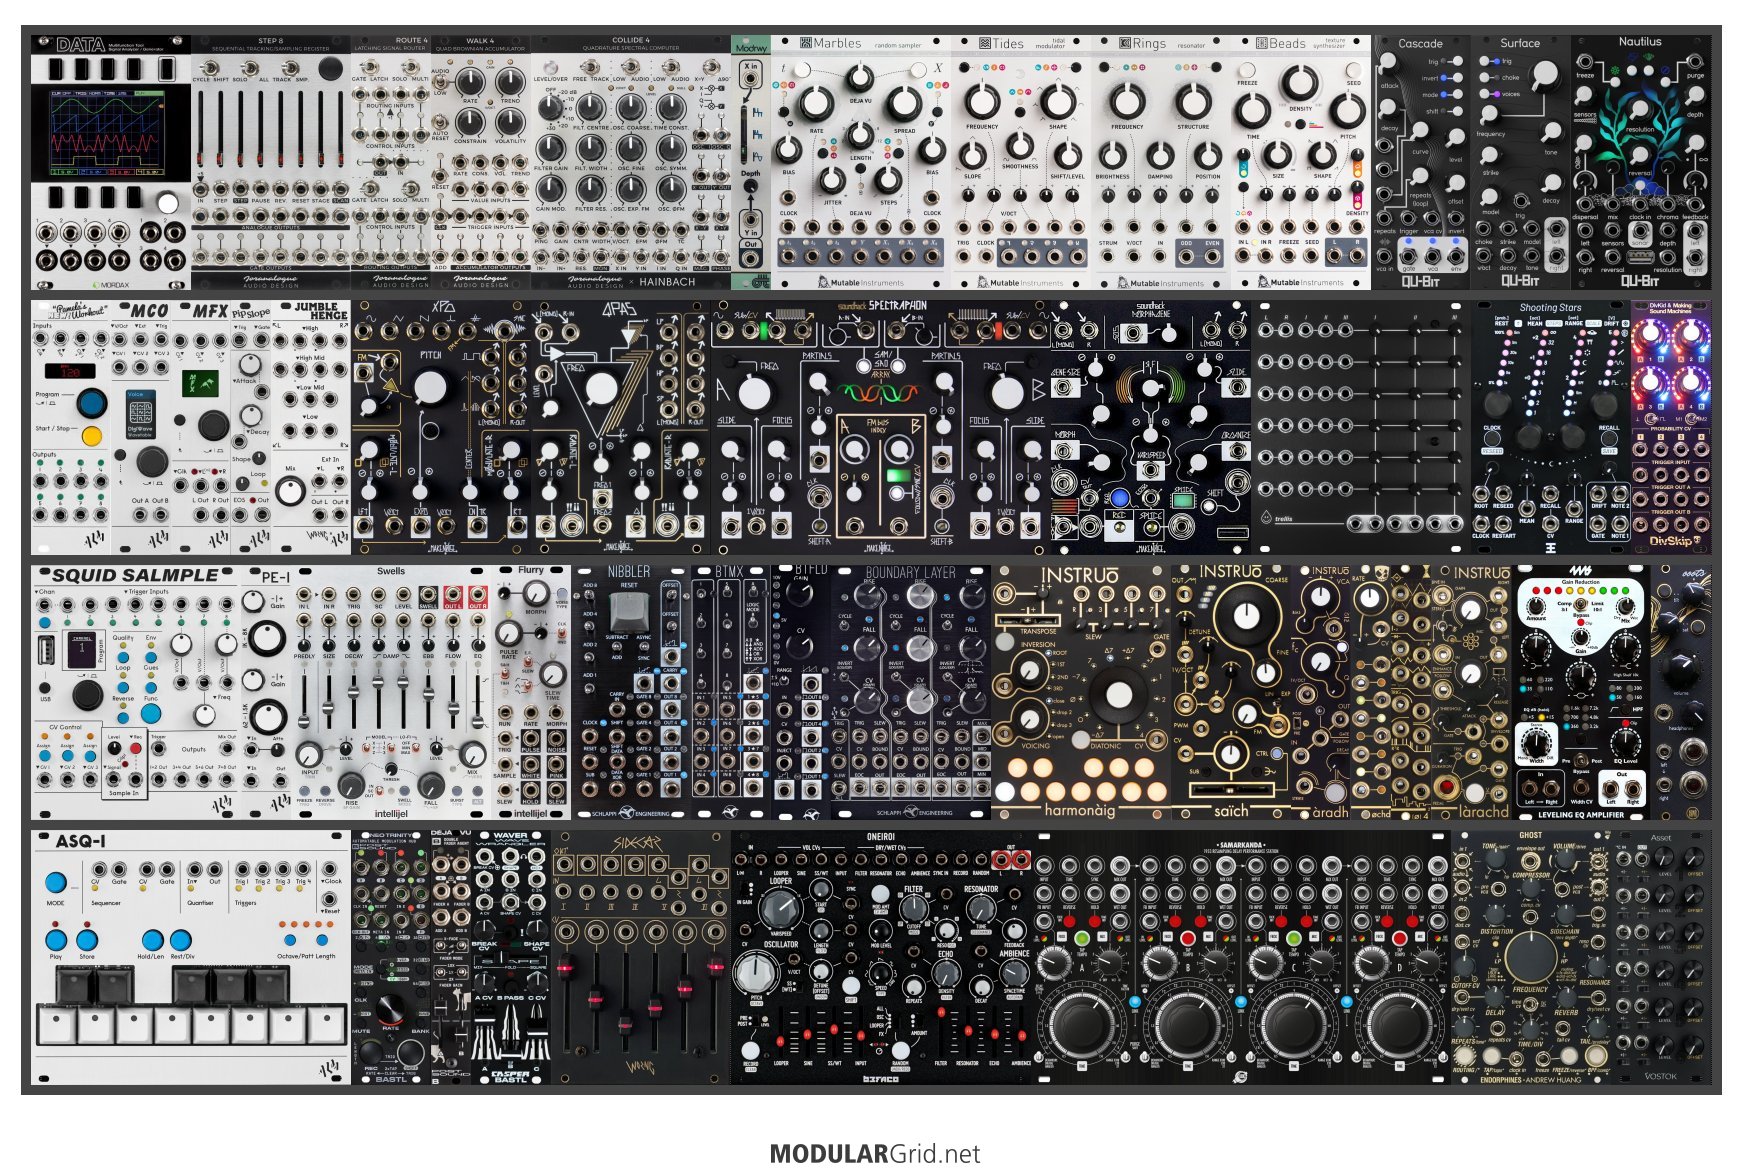
Task: Click the USB port on Squid Salmple
Action: (x=46, y=651)
